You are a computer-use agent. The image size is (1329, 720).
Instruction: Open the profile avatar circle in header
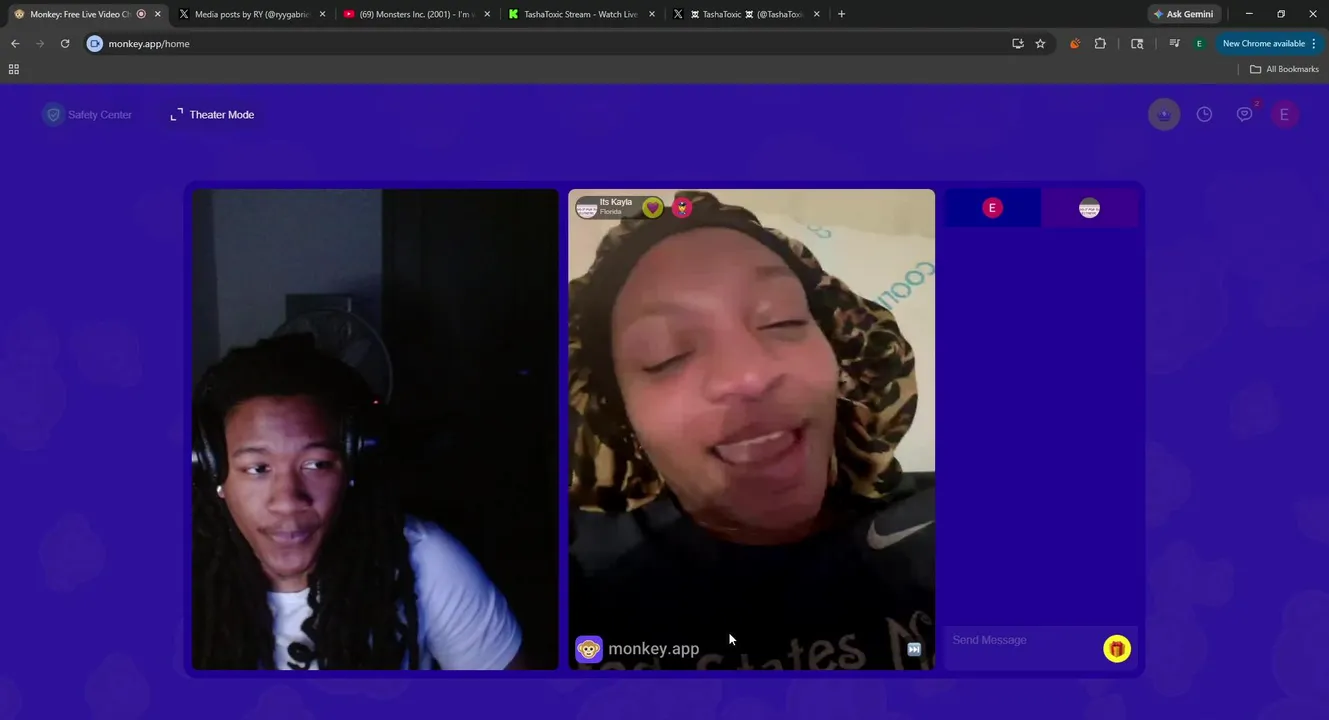click(1164, 115)
